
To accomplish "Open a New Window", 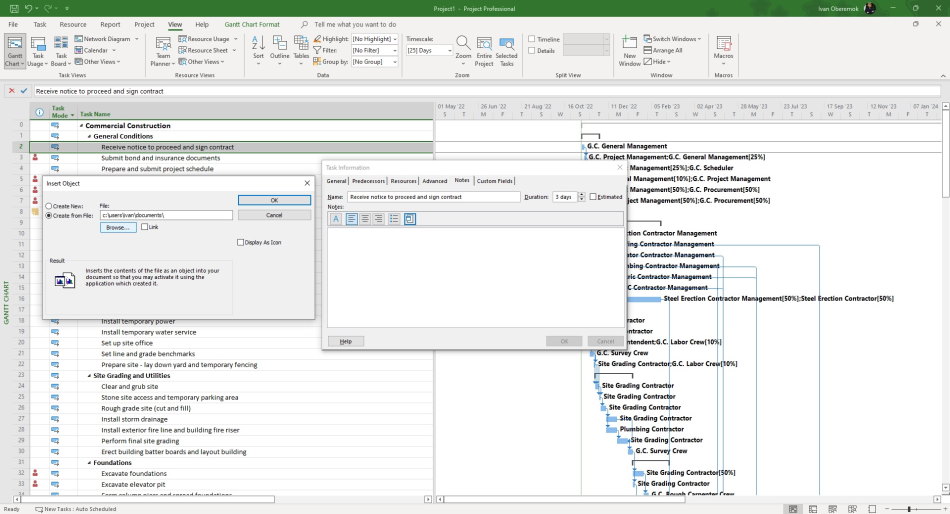I will [629, 51].
